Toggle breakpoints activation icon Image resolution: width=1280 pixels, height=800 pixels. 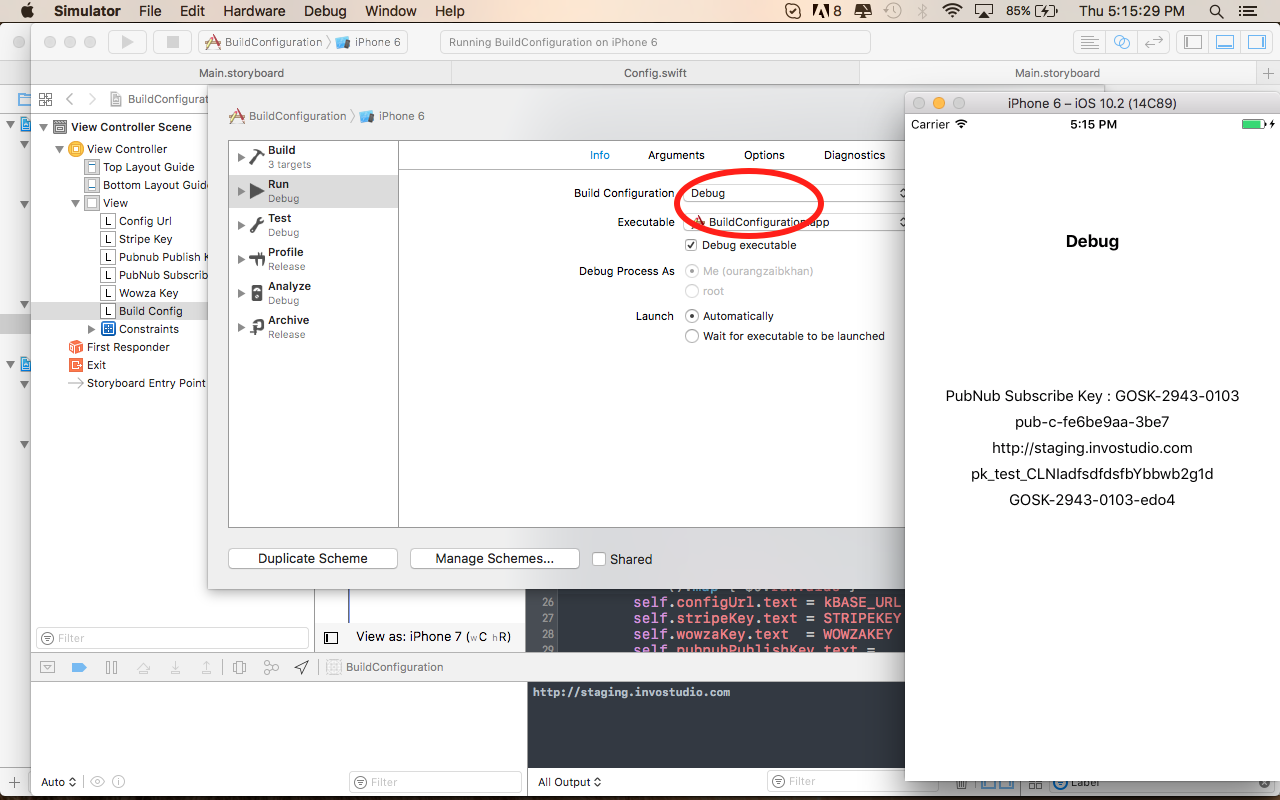[x=79, y=667]
